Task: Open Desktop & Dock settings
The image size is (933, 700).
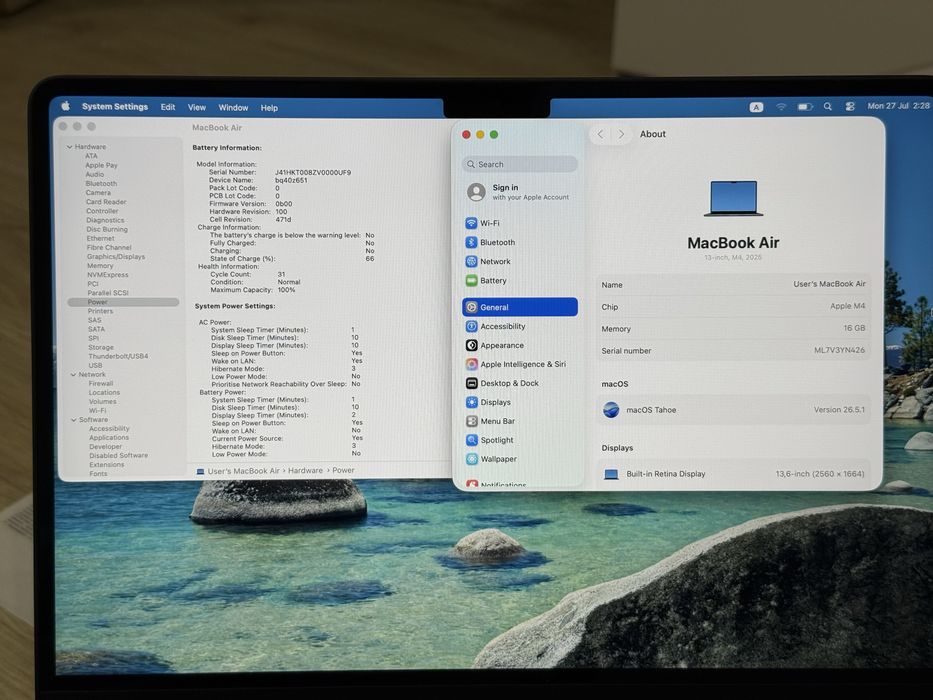Action: pyautogui.click(x=519, y=383)
